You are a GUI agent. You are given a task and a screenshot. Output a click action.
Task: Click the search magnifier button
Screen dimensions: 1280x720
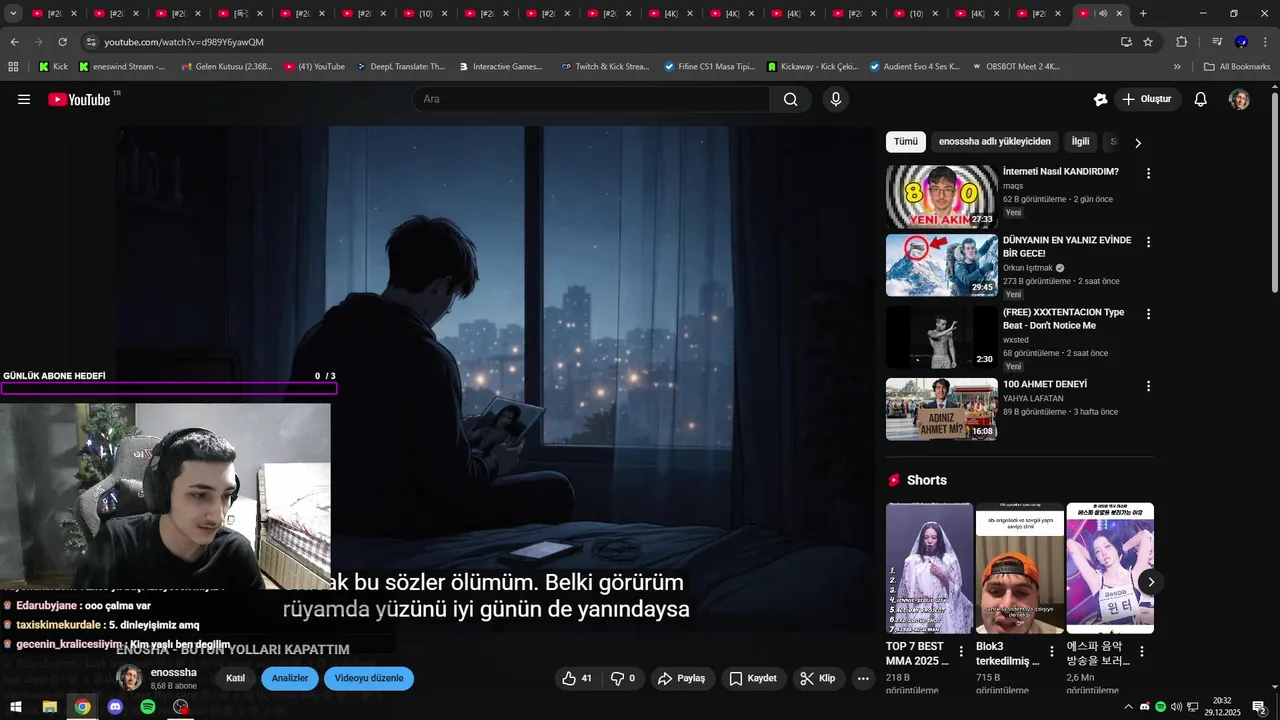791,99
